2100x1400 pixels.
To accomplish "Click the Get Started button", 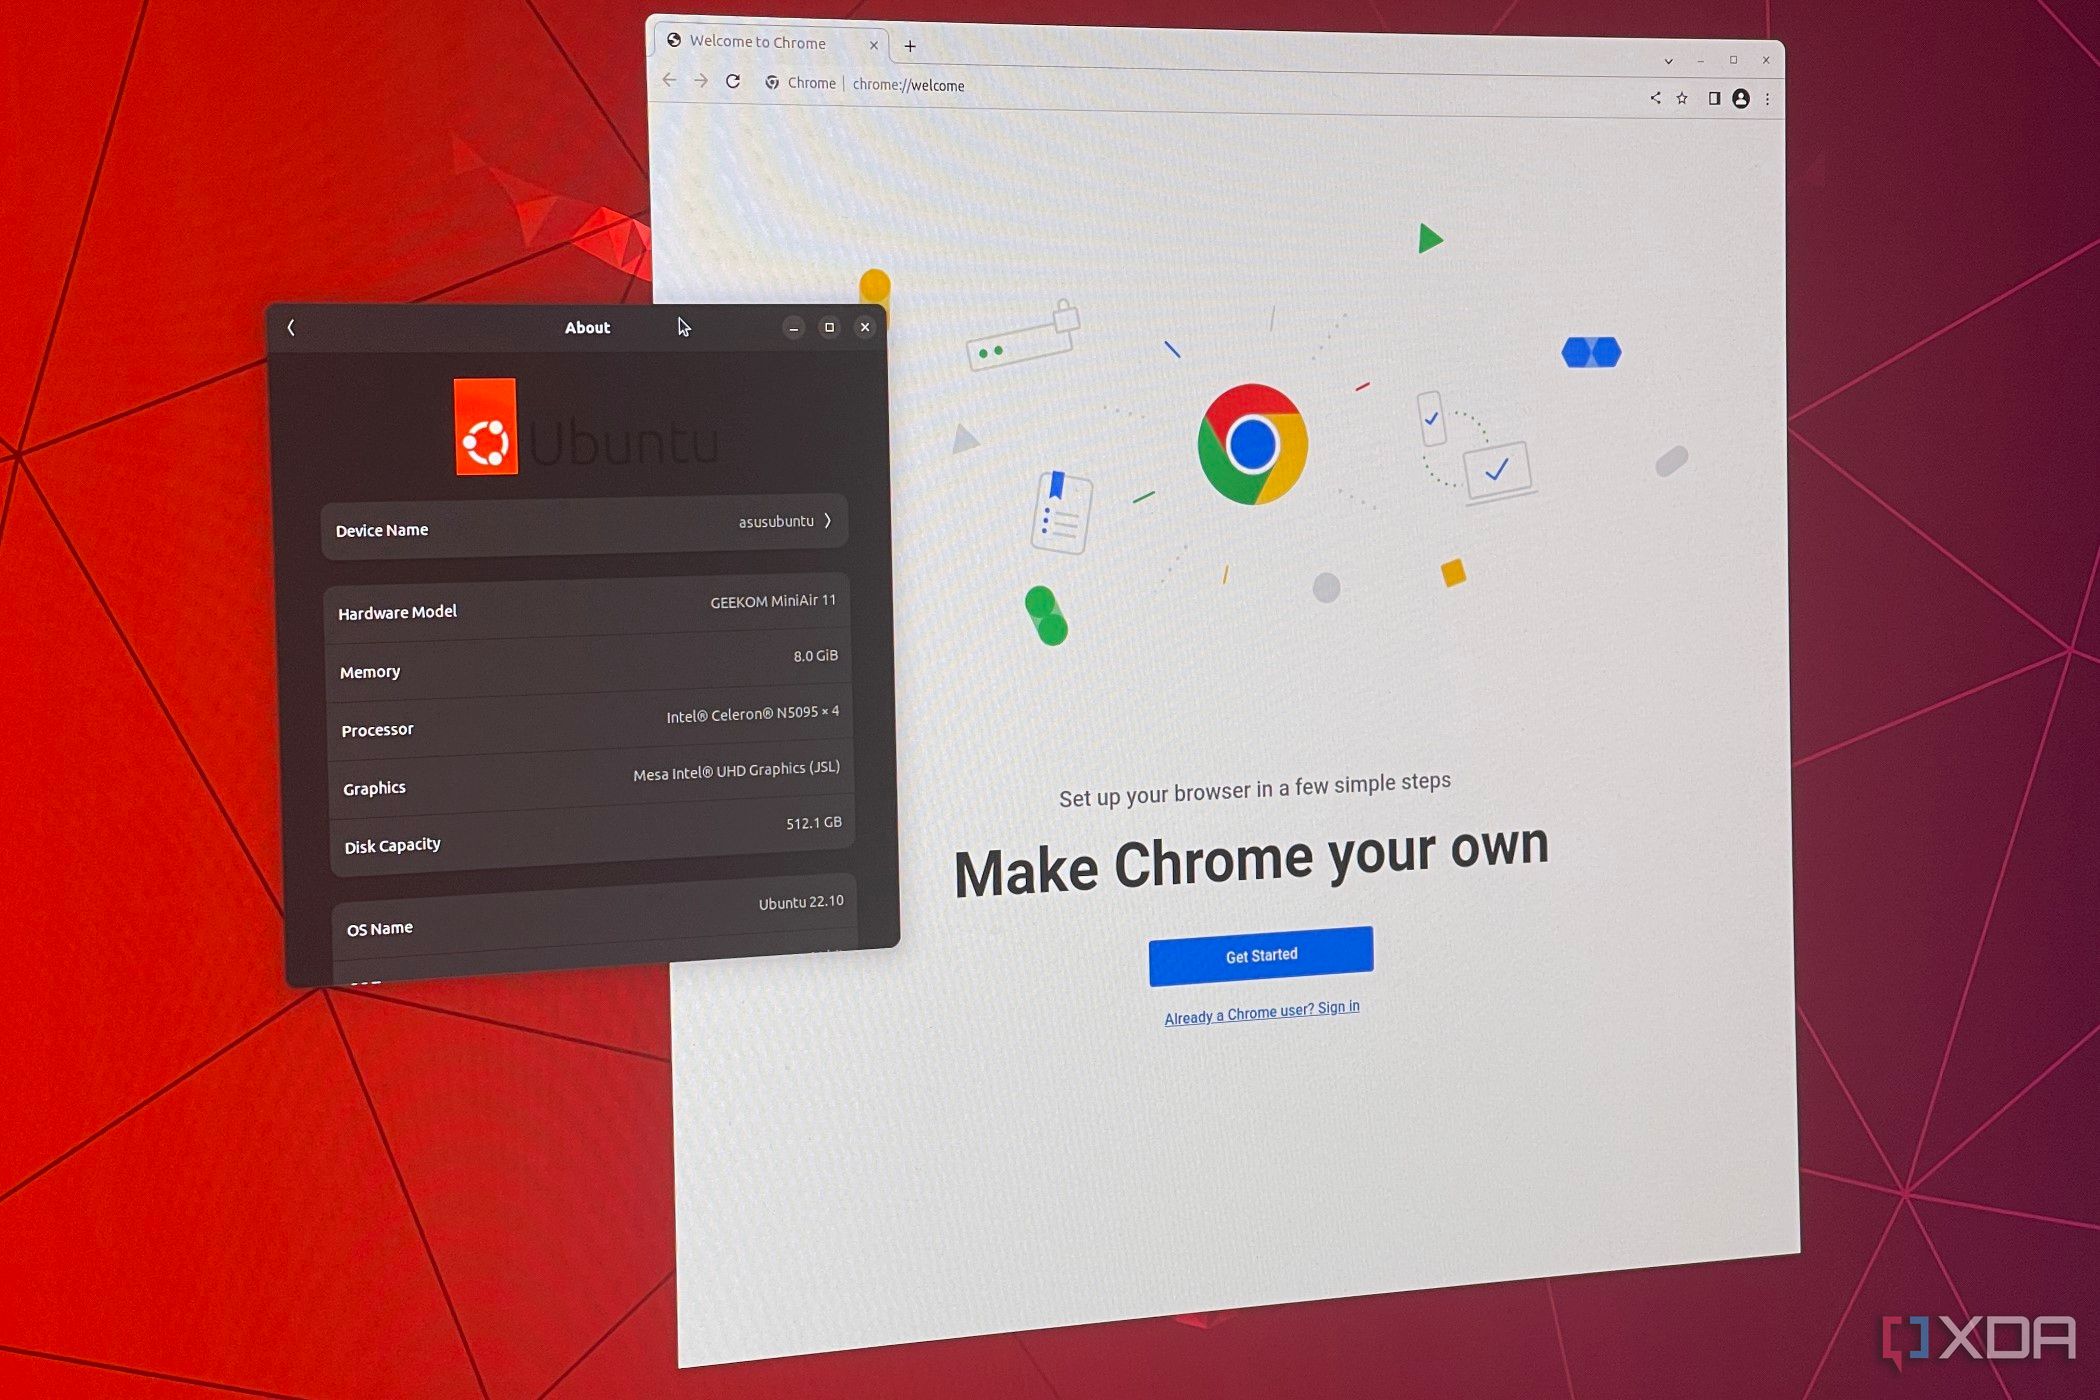I will 1261,955.
